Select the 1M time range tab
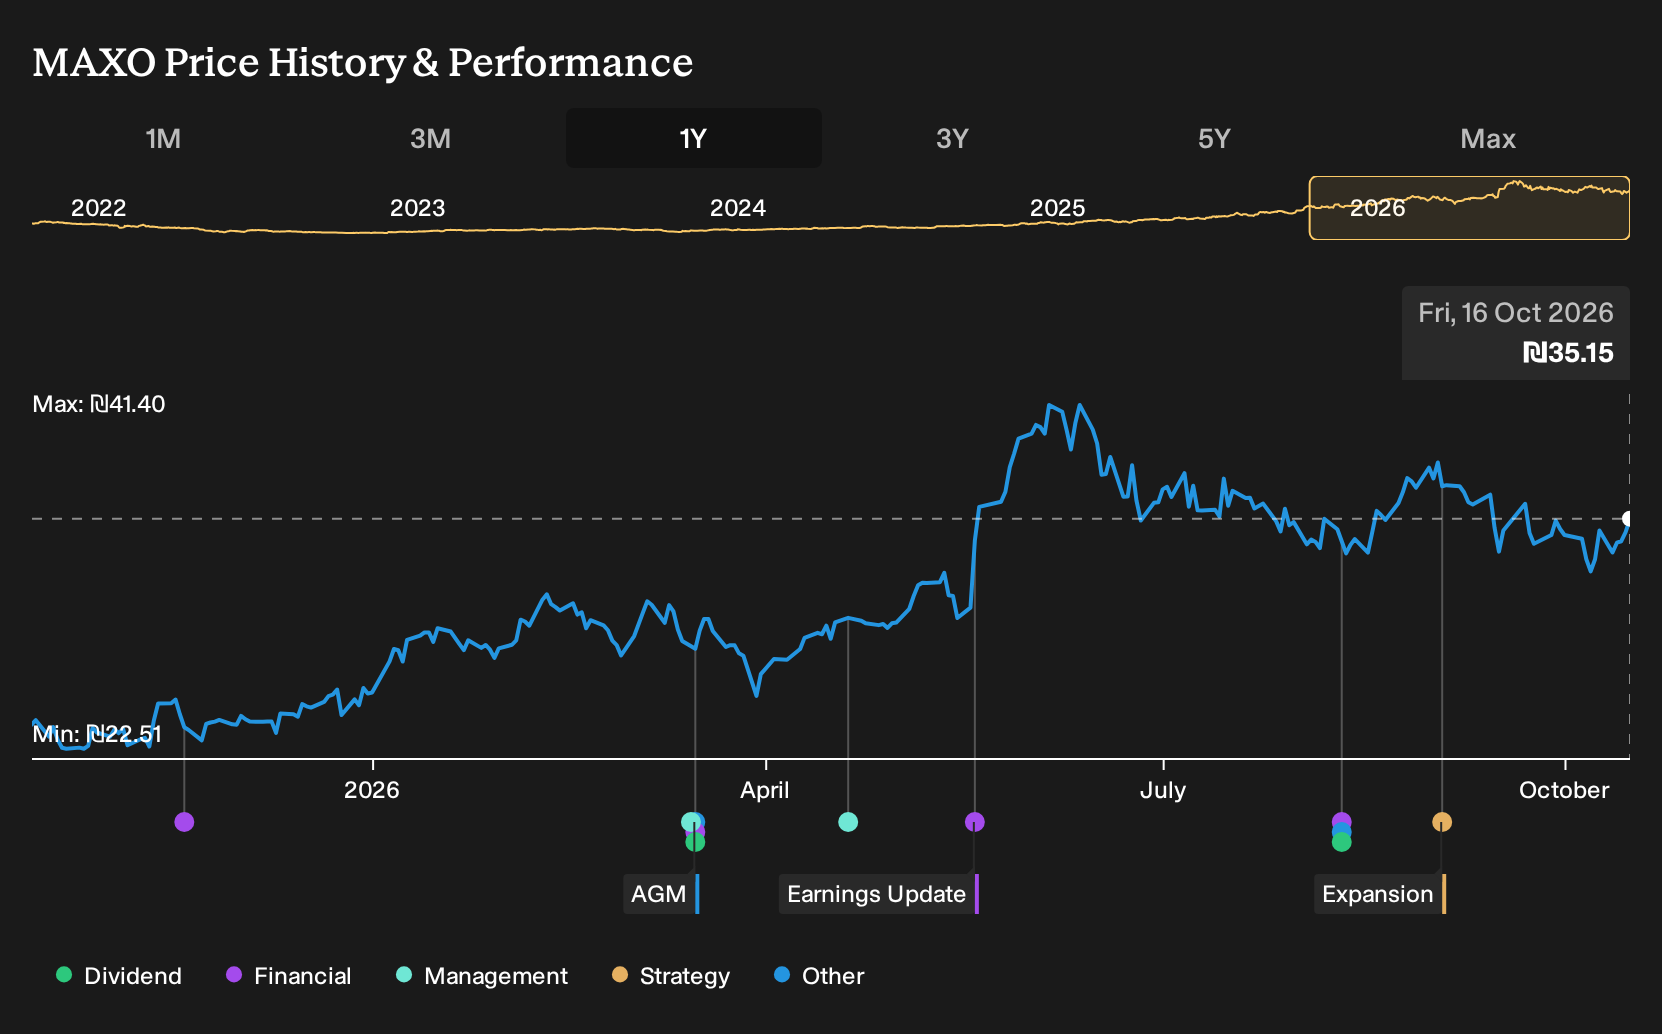 tap(163, 138)
